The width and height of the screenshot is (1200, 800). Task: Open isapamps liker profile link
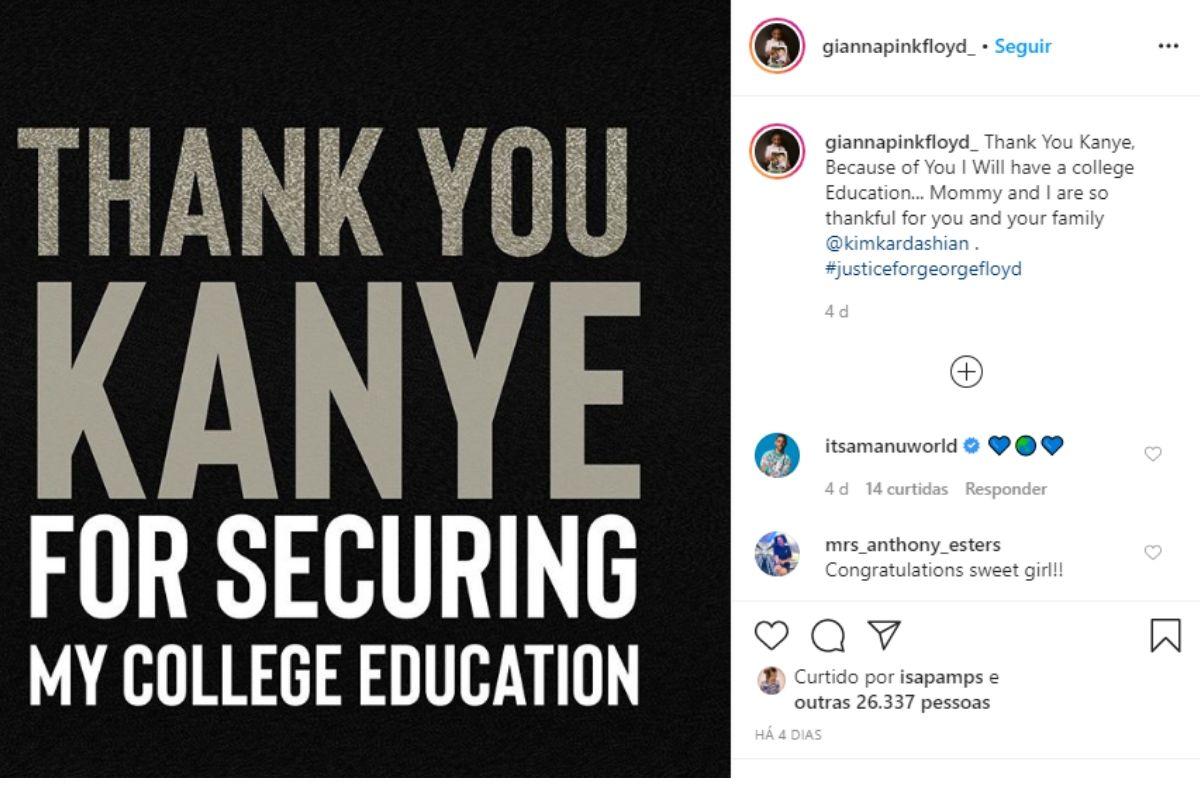point(937,677)
